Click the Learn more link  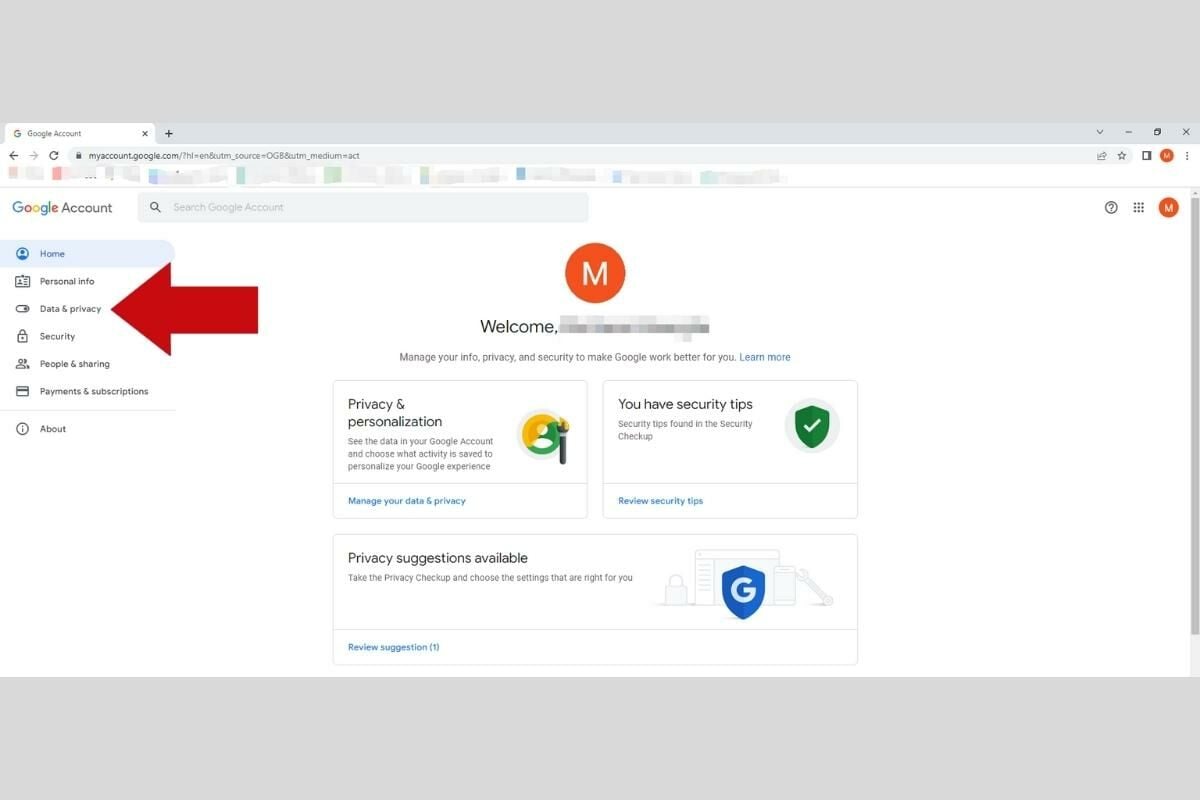764,357
